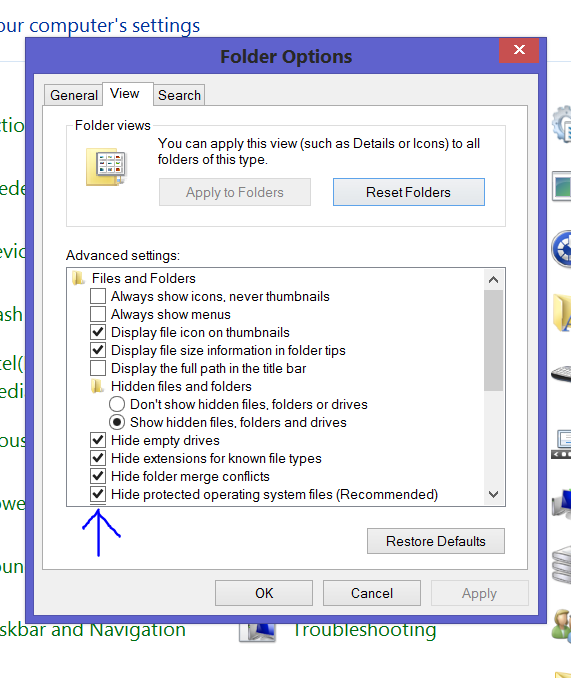This screenshot has height=678, width=571.
Task: Close the Folder Options dialog
Action: point(519,50)
